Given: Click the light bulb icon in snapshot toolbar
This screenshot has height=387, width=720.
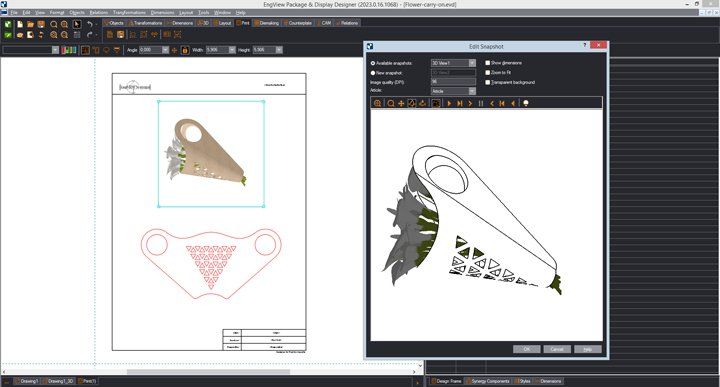Looking at the screenshot, I should [x=526, y=103].
